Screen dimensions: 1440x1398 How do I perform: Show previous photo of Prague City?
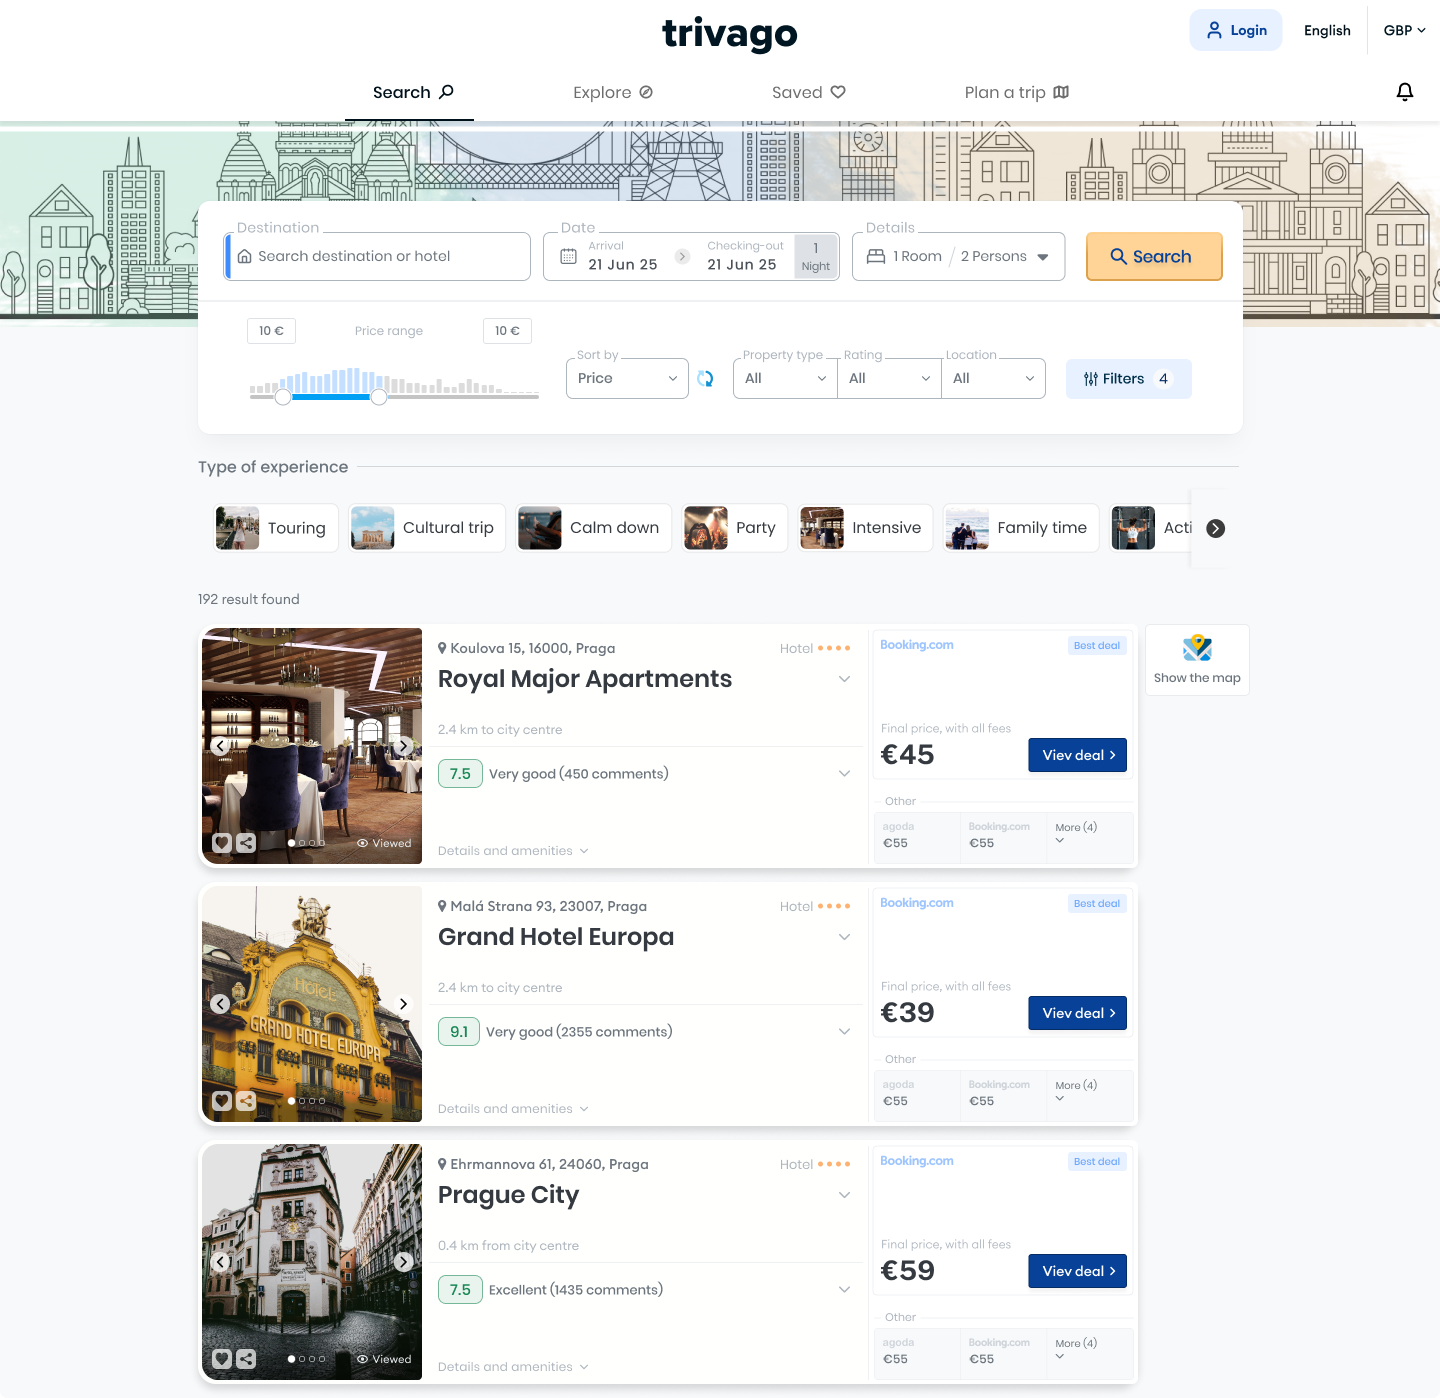point(221,1262)
